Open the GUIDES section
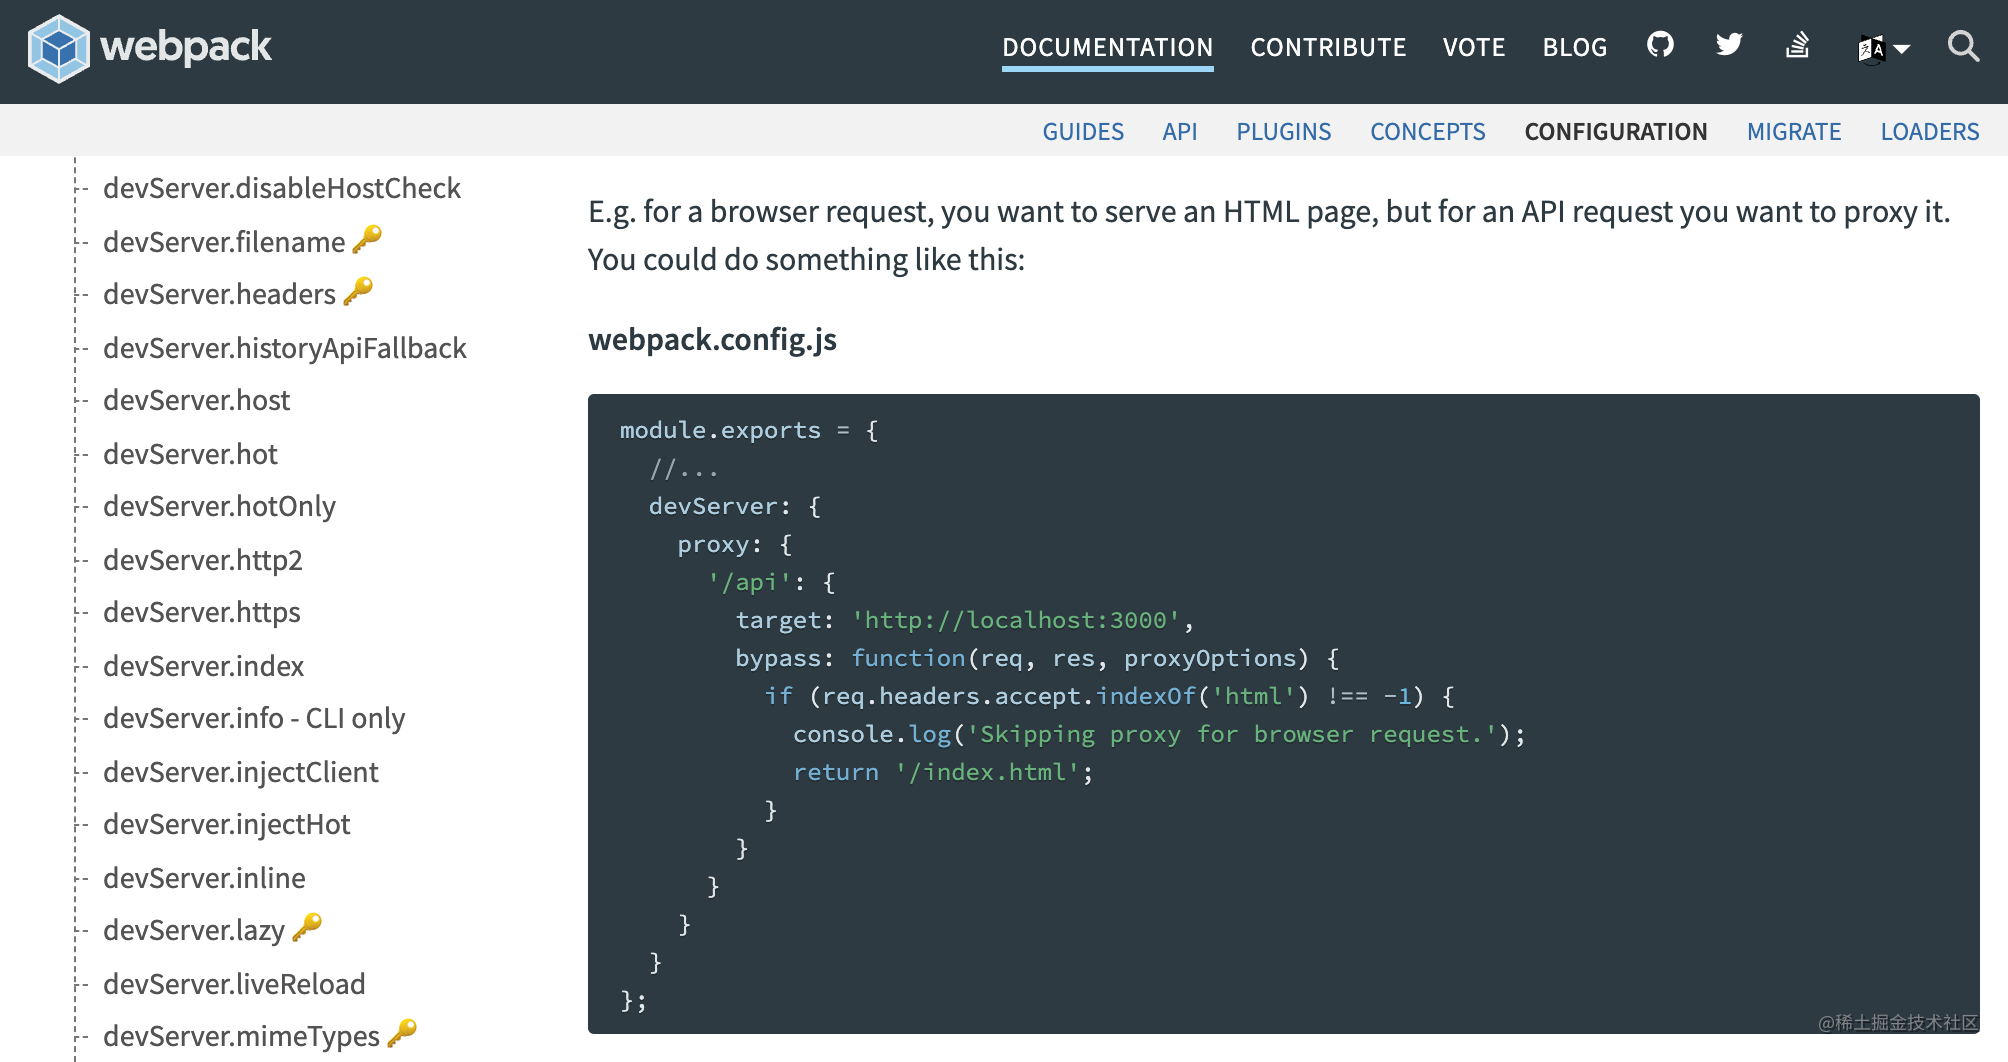2008x1062 pixels. coord(1083,131)
